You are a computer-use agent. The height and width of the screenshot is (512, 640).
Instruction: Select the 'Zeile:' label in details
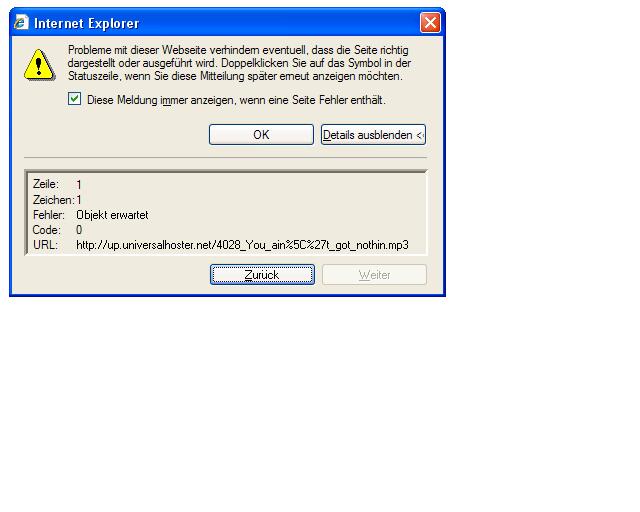coord(46,185)
